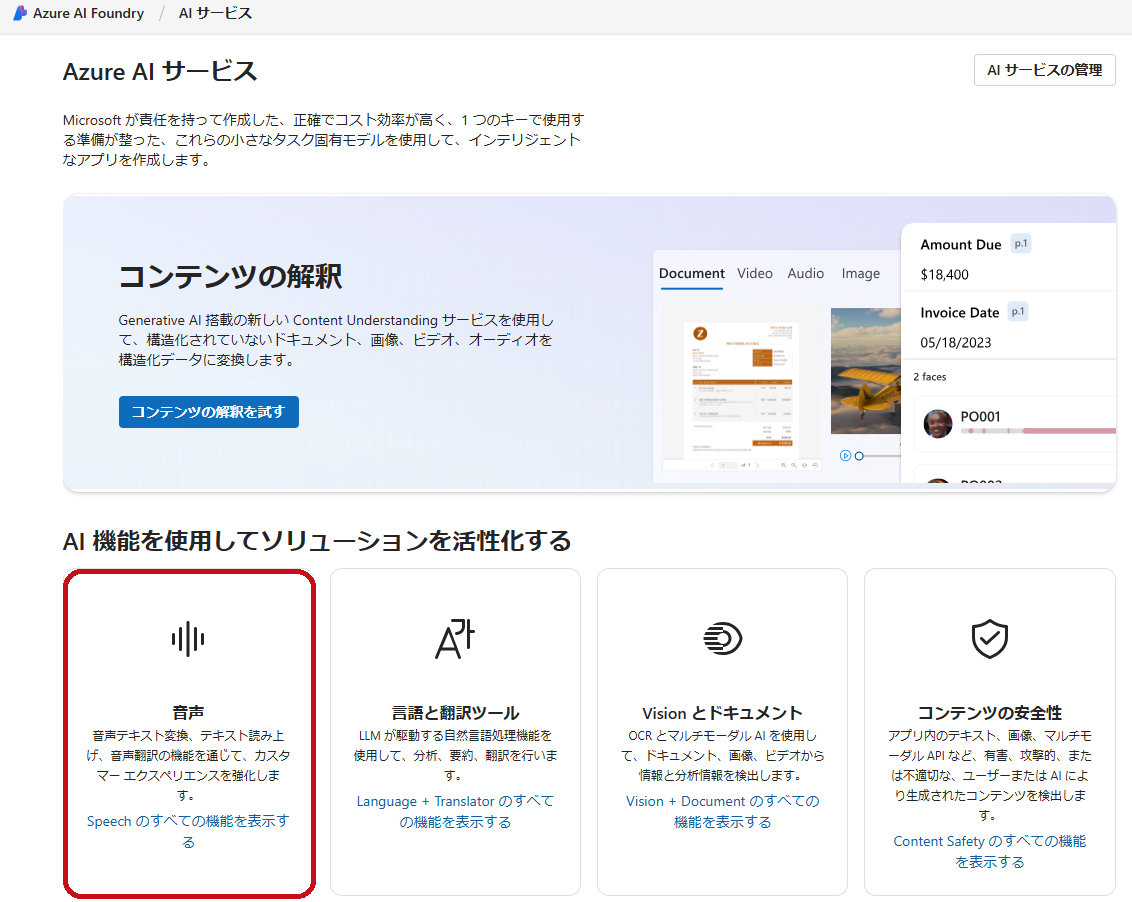
Task: Click the コンテンツの安全性 shield icon
Action: coord(990,639)
